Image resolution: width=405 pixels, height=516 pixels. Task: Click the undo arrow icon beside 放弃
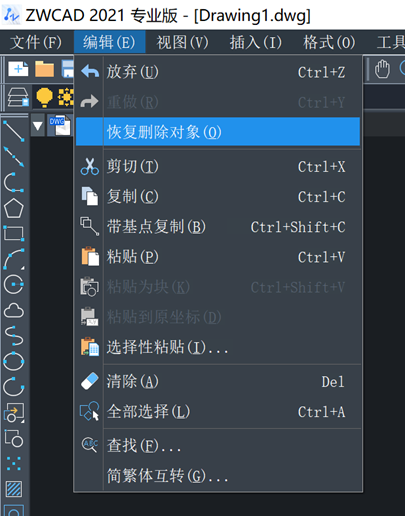click(89, 71)
